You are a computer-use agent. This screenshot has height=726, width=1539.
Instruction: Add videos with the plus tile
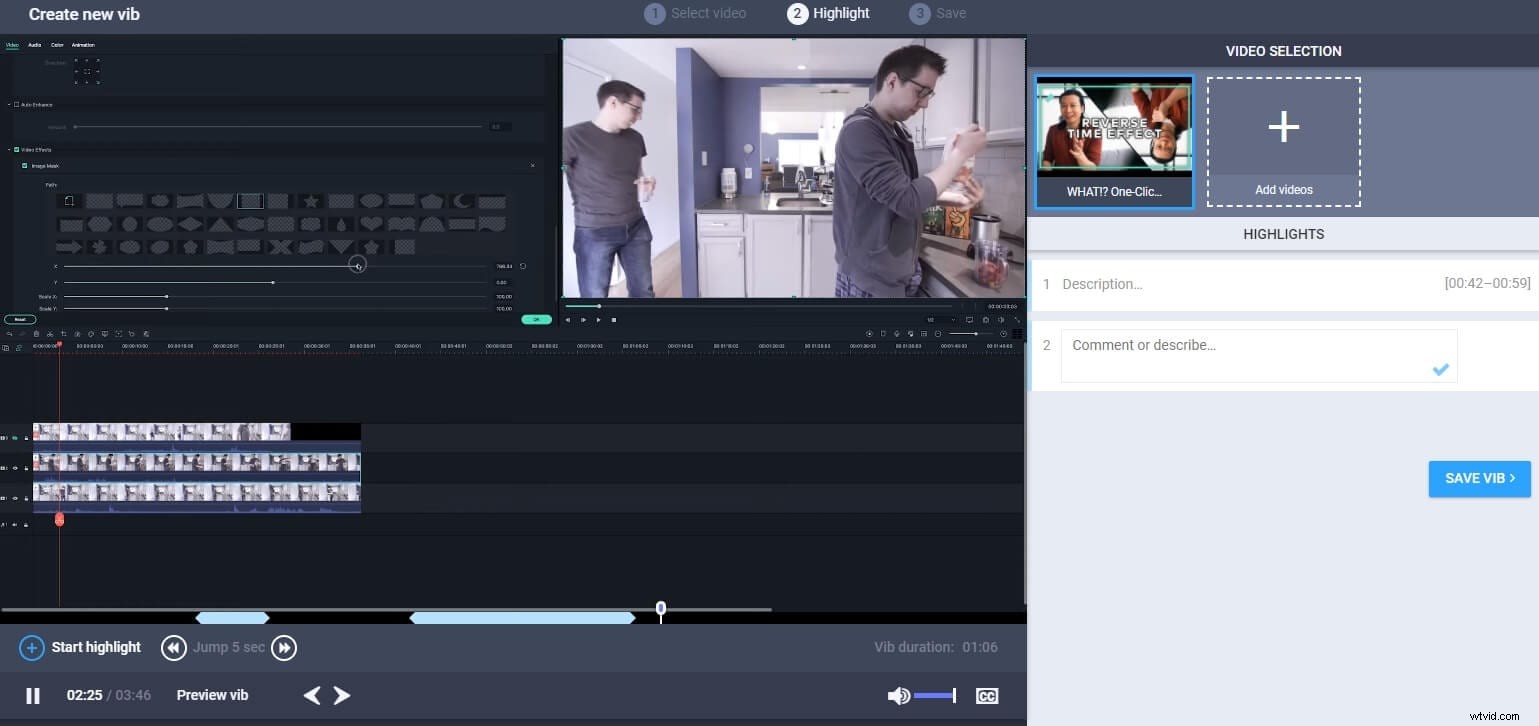1284,142
